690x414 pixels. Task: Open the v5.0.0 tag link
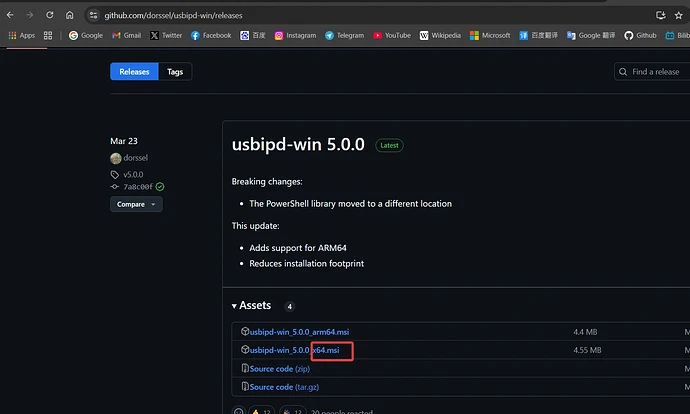pyautogui.click(x=133, y=173)
